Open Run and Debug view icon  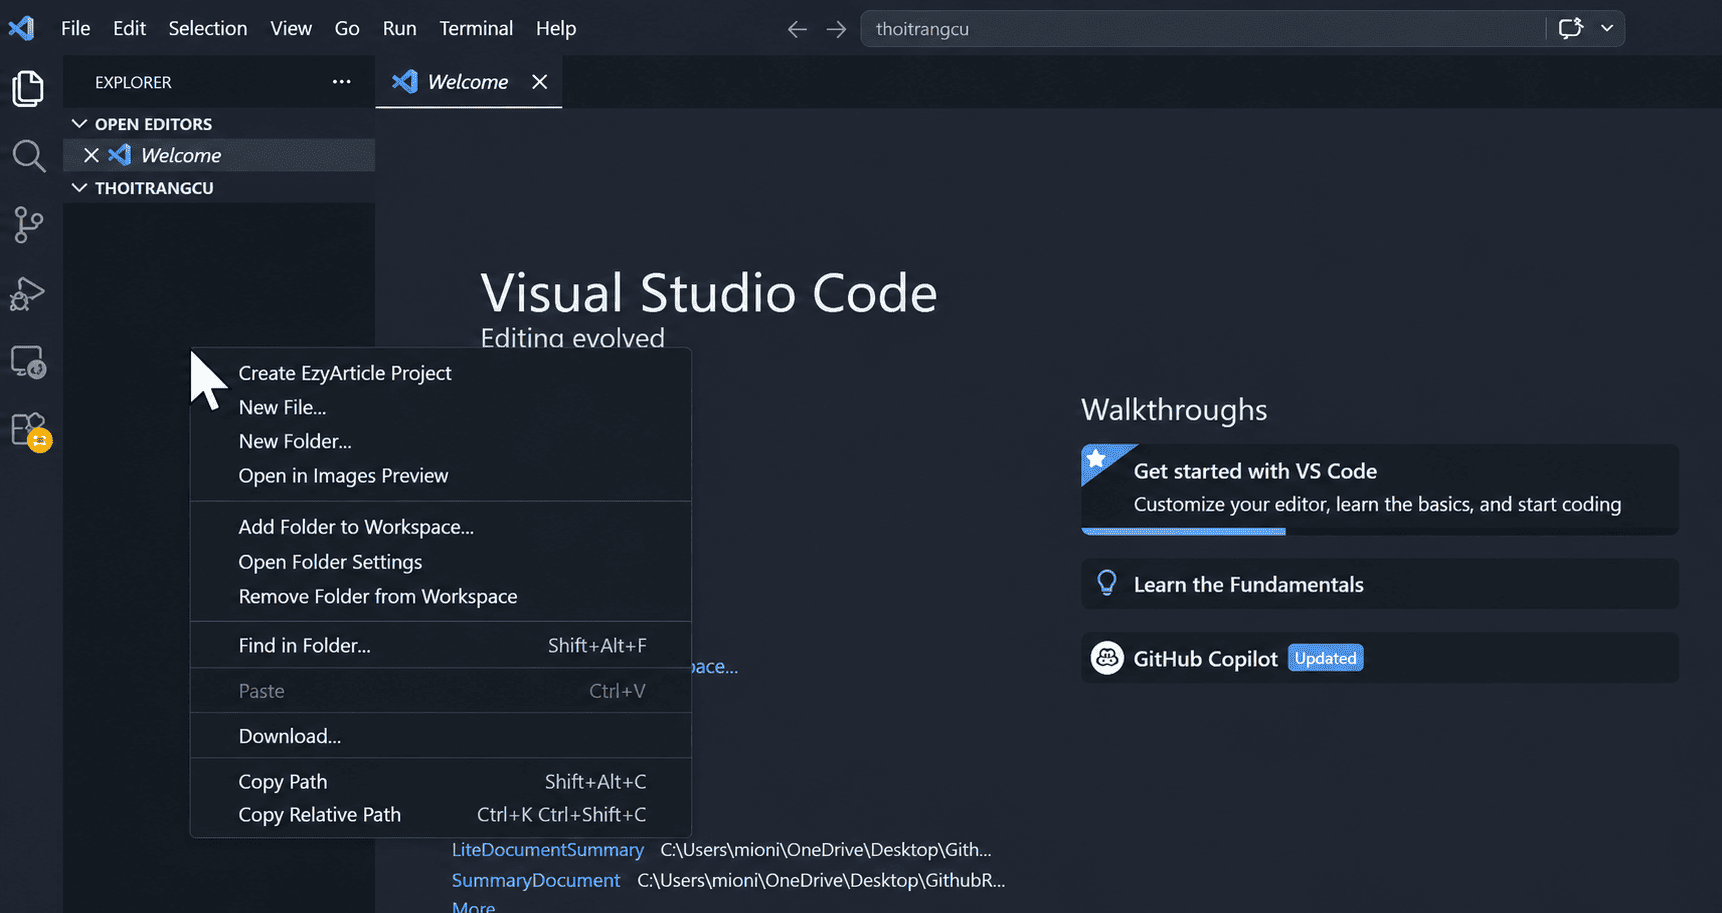(28, 294)
